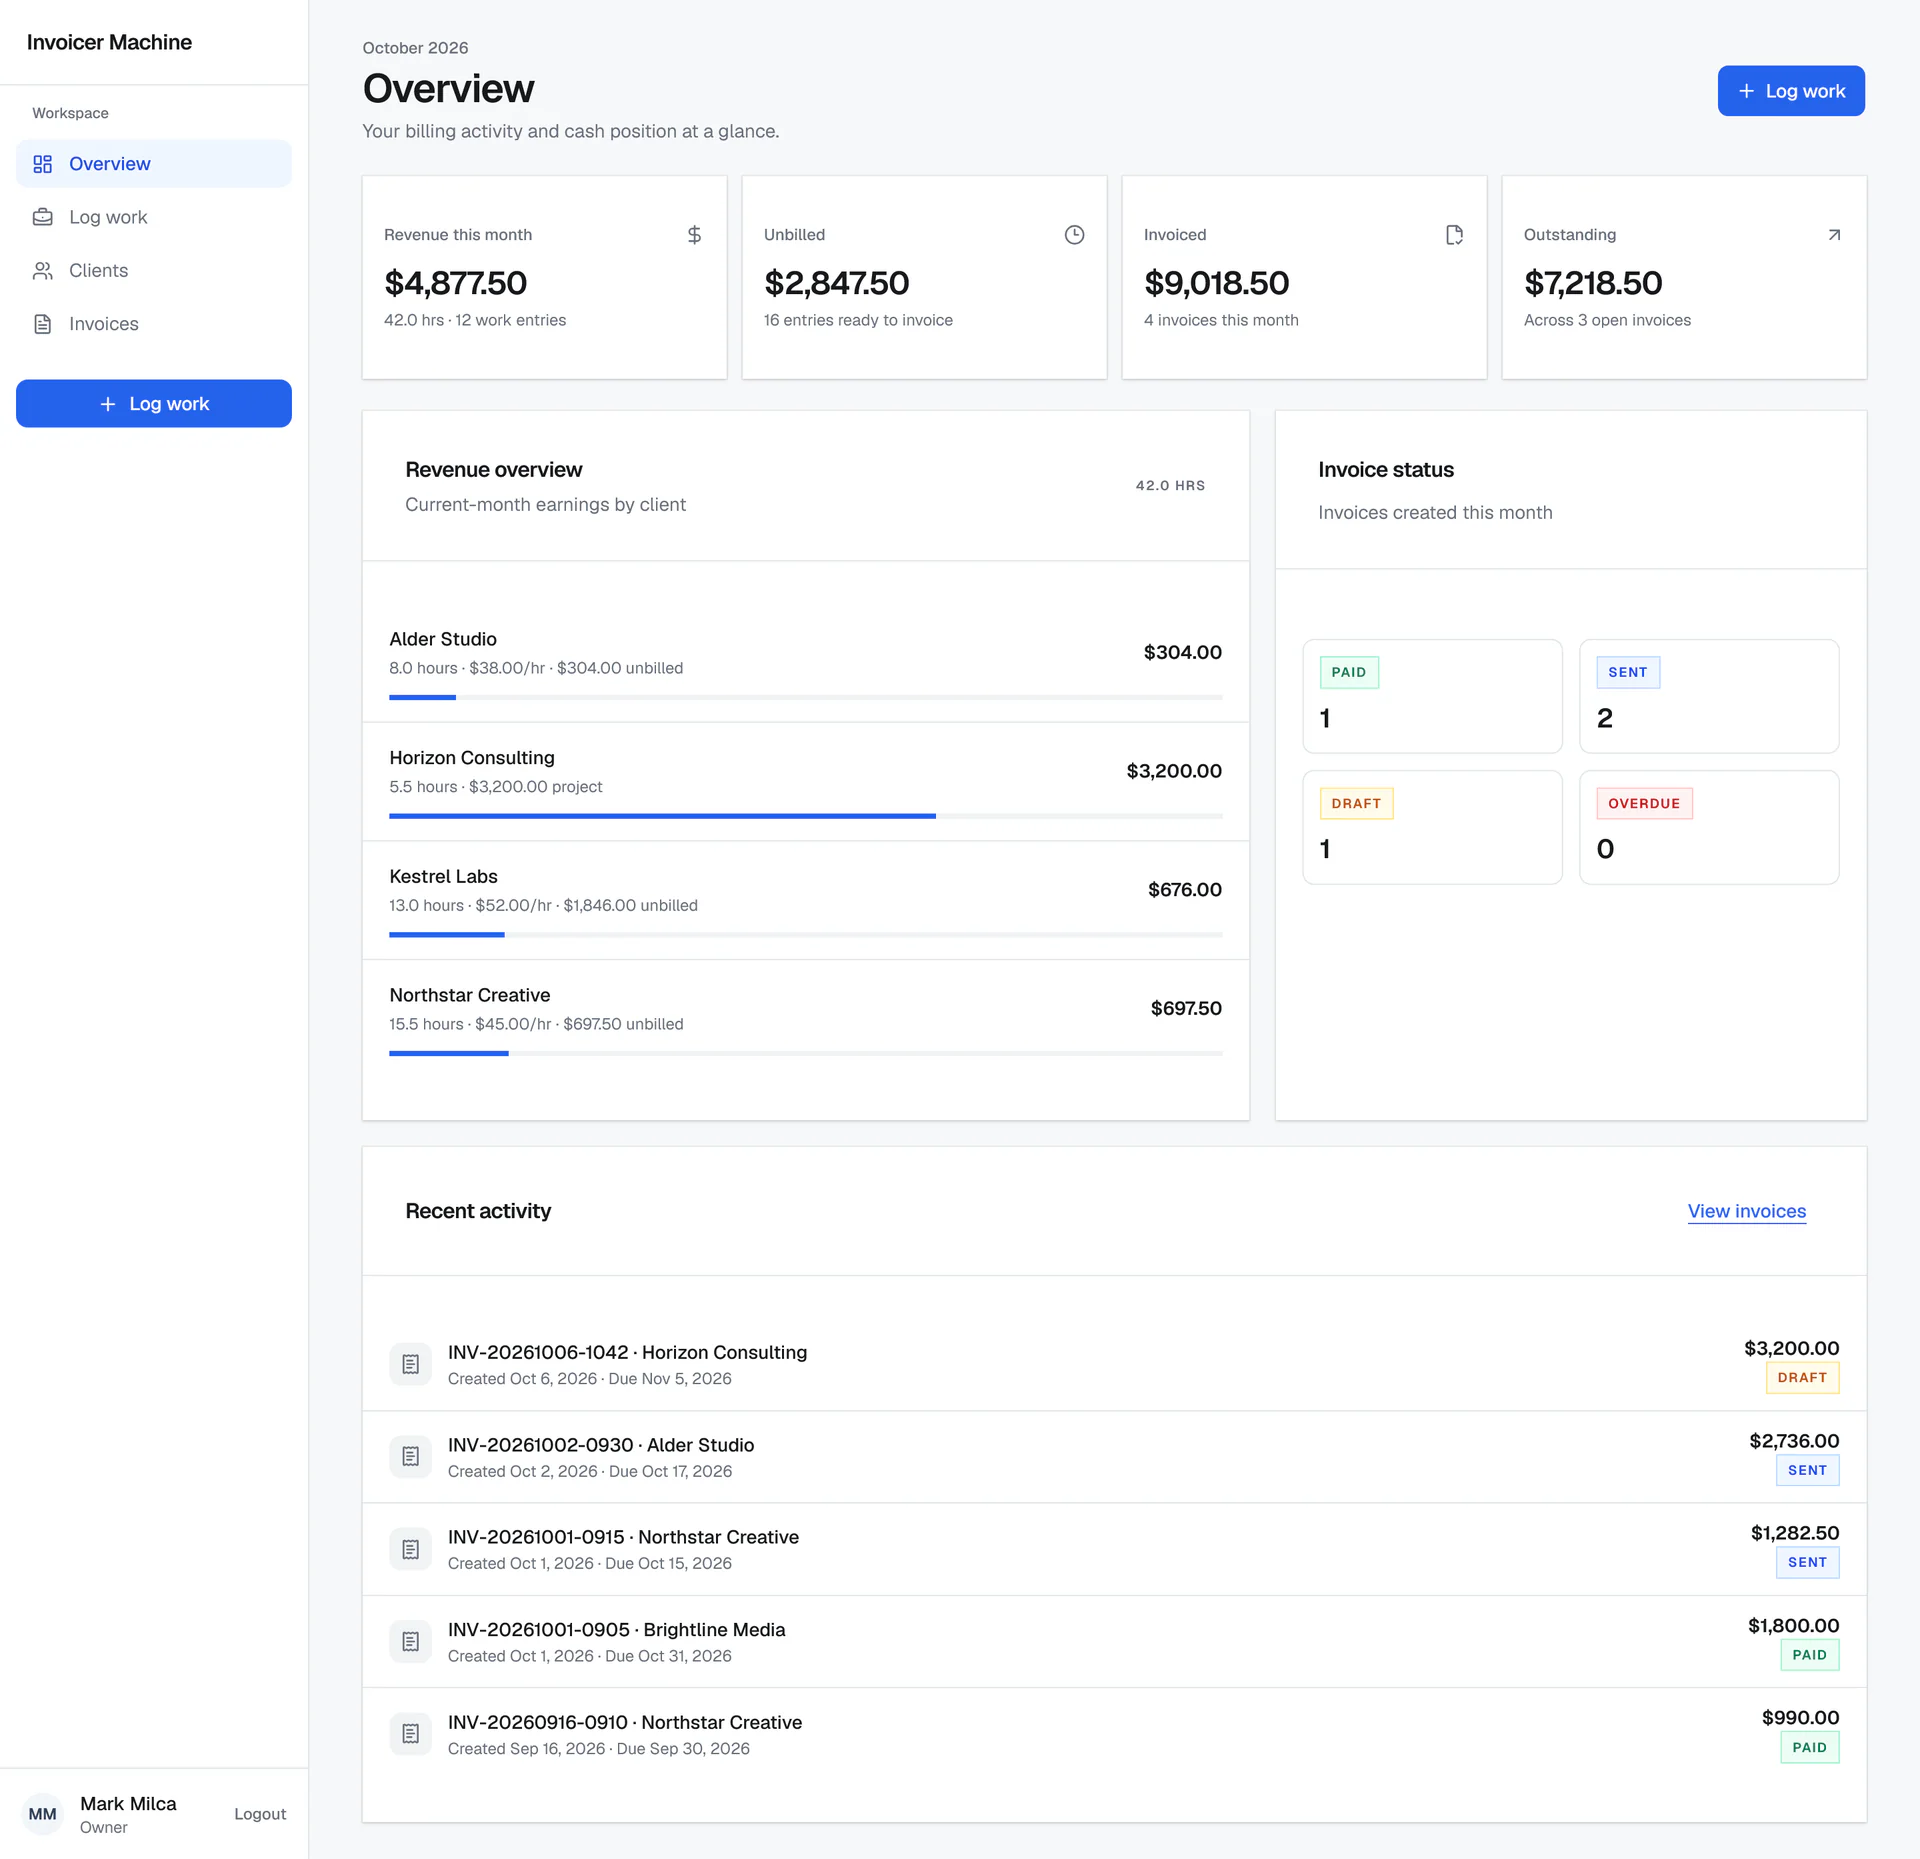Click INV-20261001-0915 · Northstar Creative row title
This screenshot has width=1920, height=1859.
point(623,1537)
